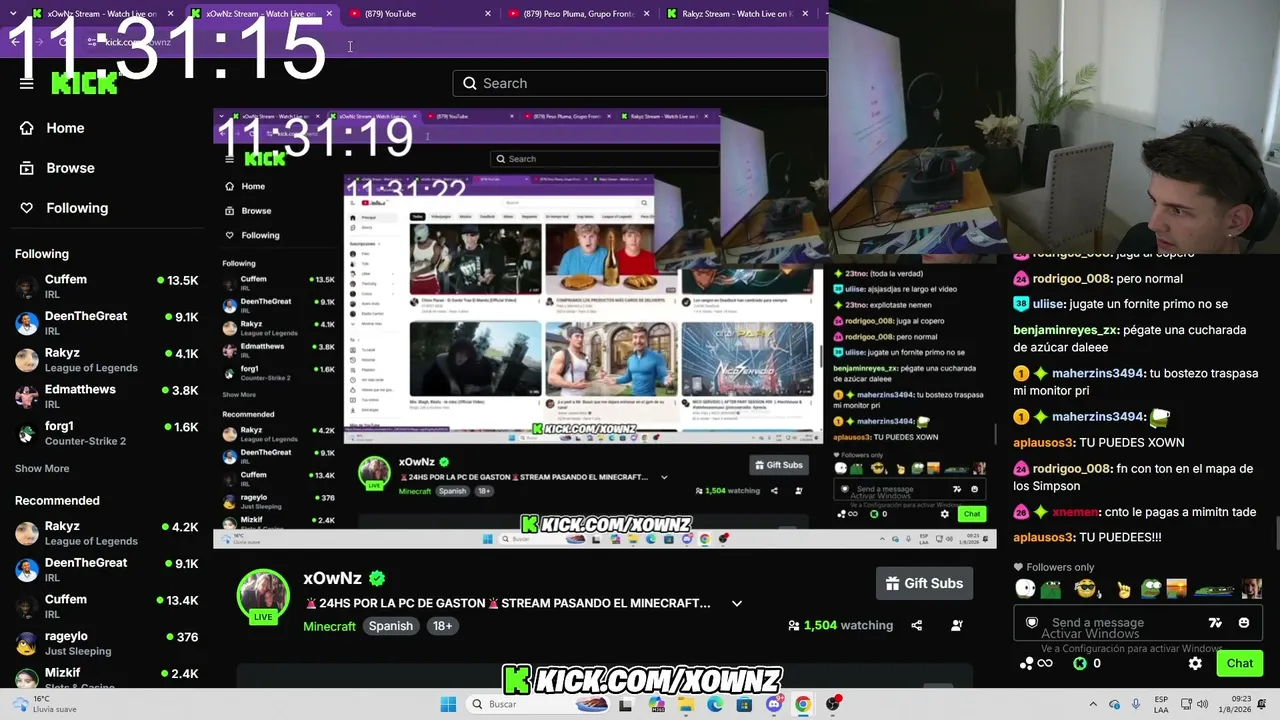1280x720 pixels.
Task: Open the weather widget on the taskbar
Action: pos(45,704)
